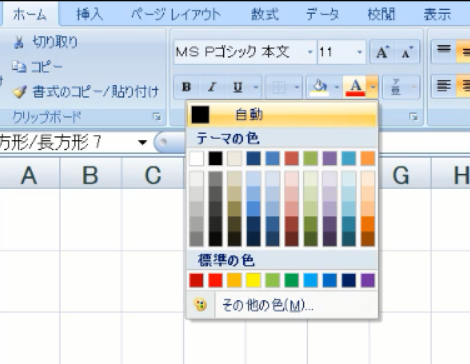
Task: Select column G header
Action: [401, 174]
